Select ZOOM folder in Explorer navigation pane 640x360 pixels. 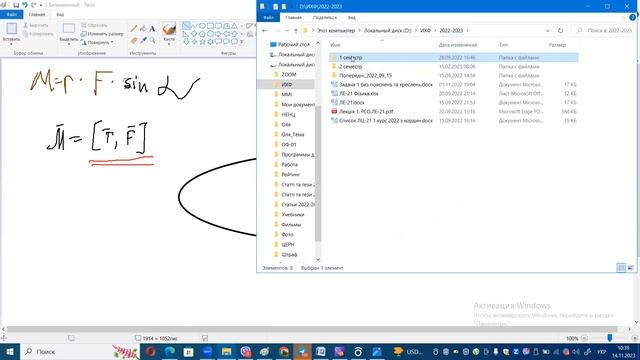point(289,74)
